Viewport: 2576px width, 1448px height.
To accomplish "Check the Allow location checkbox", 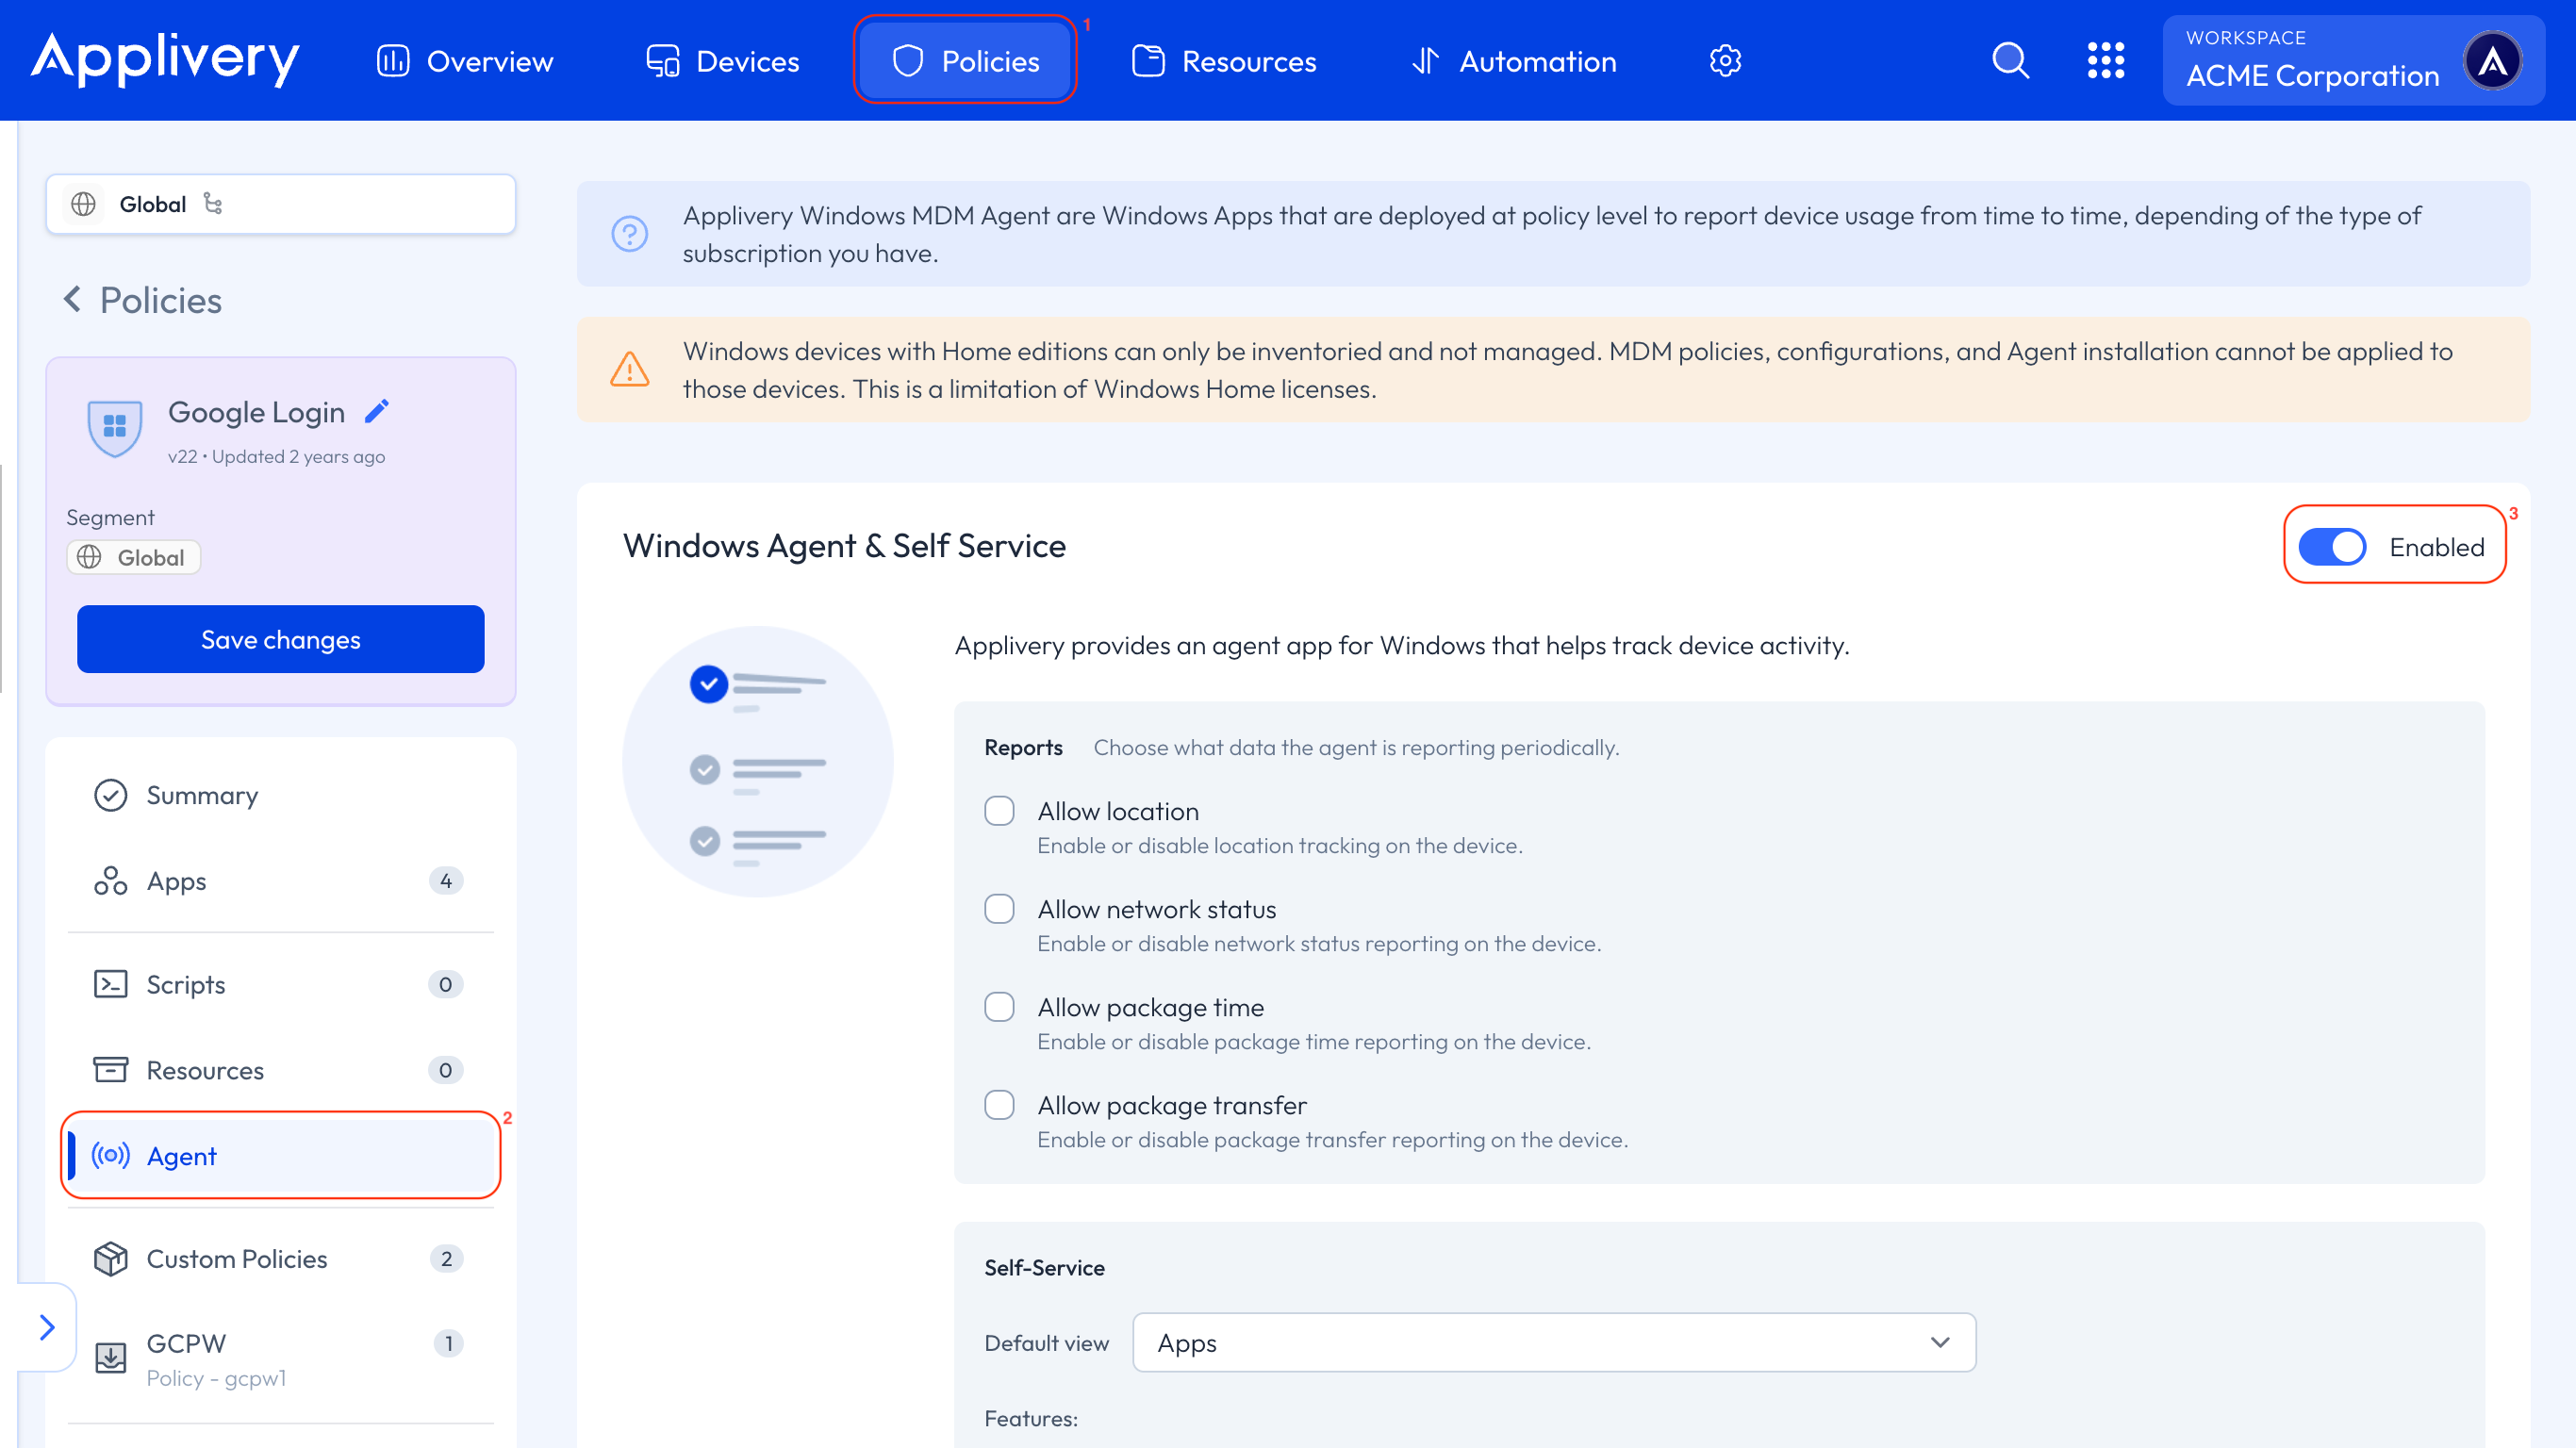I will click(999, 811).
